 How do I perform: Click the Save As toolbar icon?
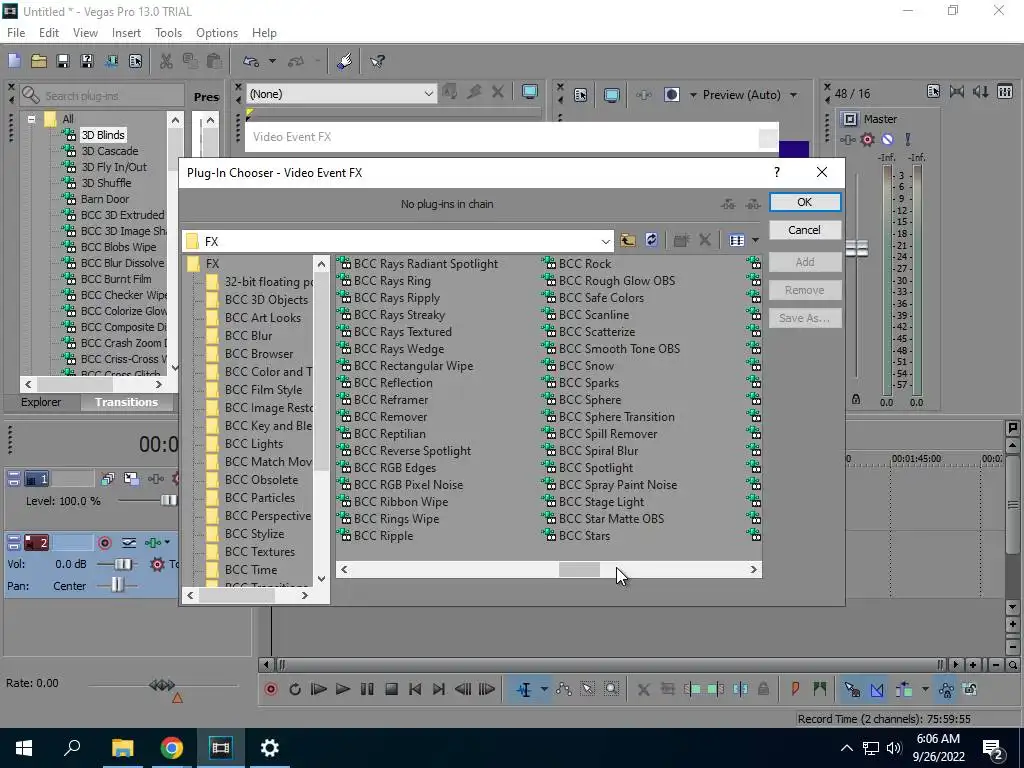click(87, 61)
